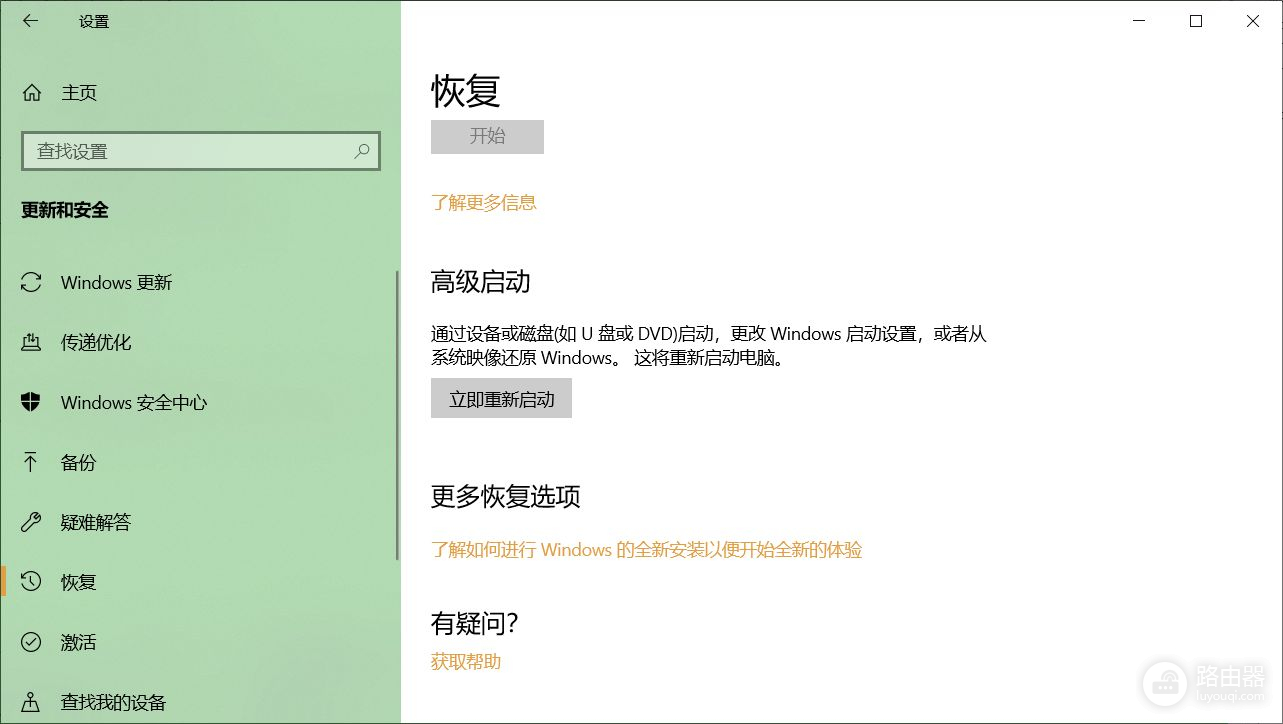The height and width of the screenshot is (724, 1283).
Task: Click the 有疑问? heading
Action: pos(475,624)
